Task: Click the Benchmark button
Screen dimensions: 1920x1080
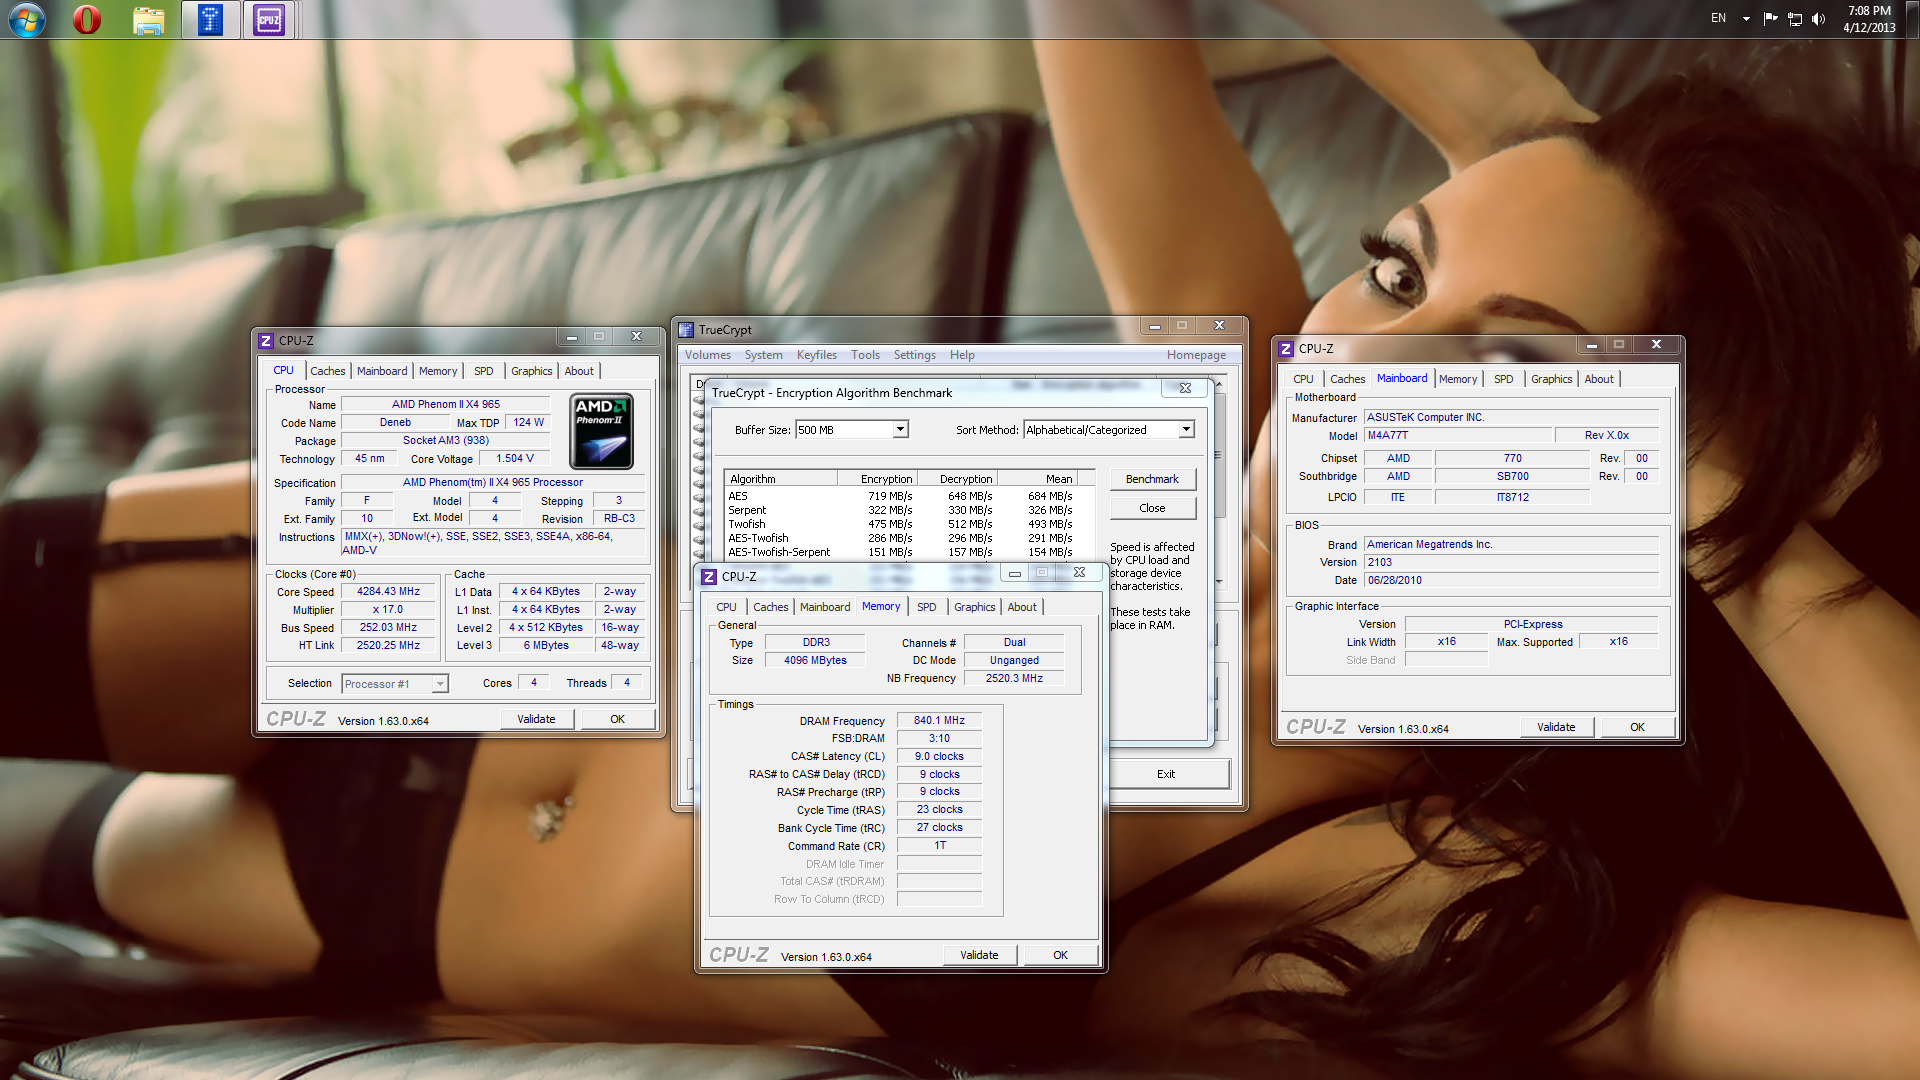Action: click(x=1152, y=479)
